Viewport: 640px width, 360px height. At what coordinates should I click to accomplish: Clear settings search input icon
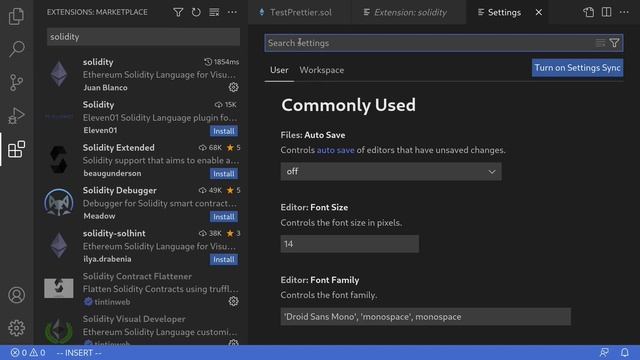click(600, 43)
